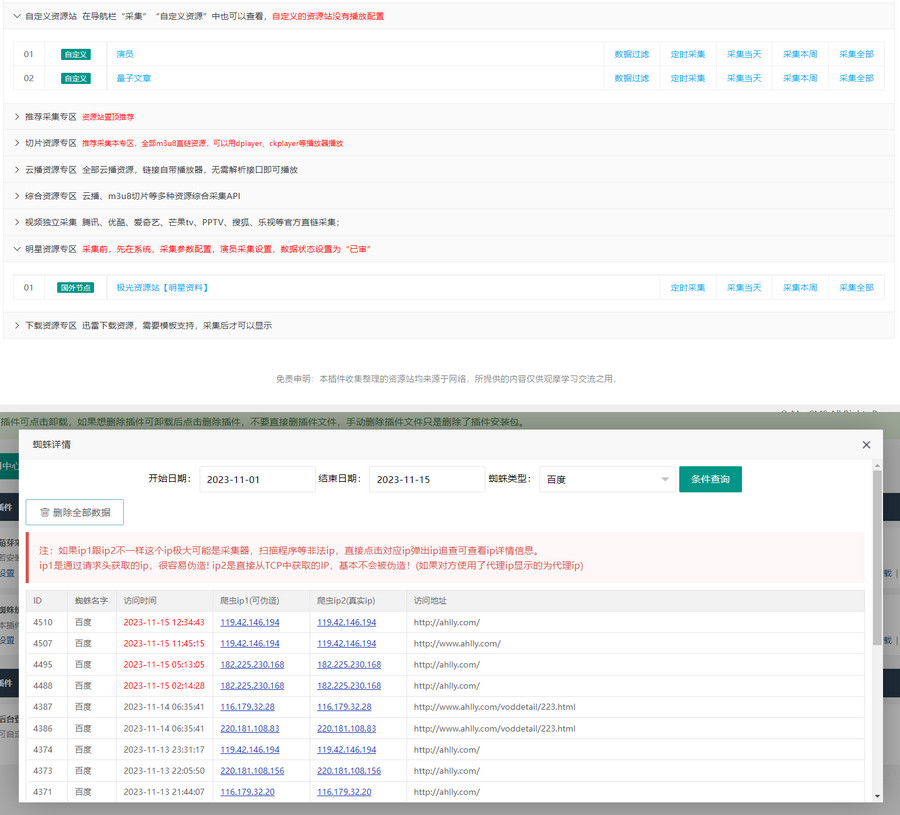Open 数据过滤 for 演员 row
900x815 pixels.
point(631,54)
